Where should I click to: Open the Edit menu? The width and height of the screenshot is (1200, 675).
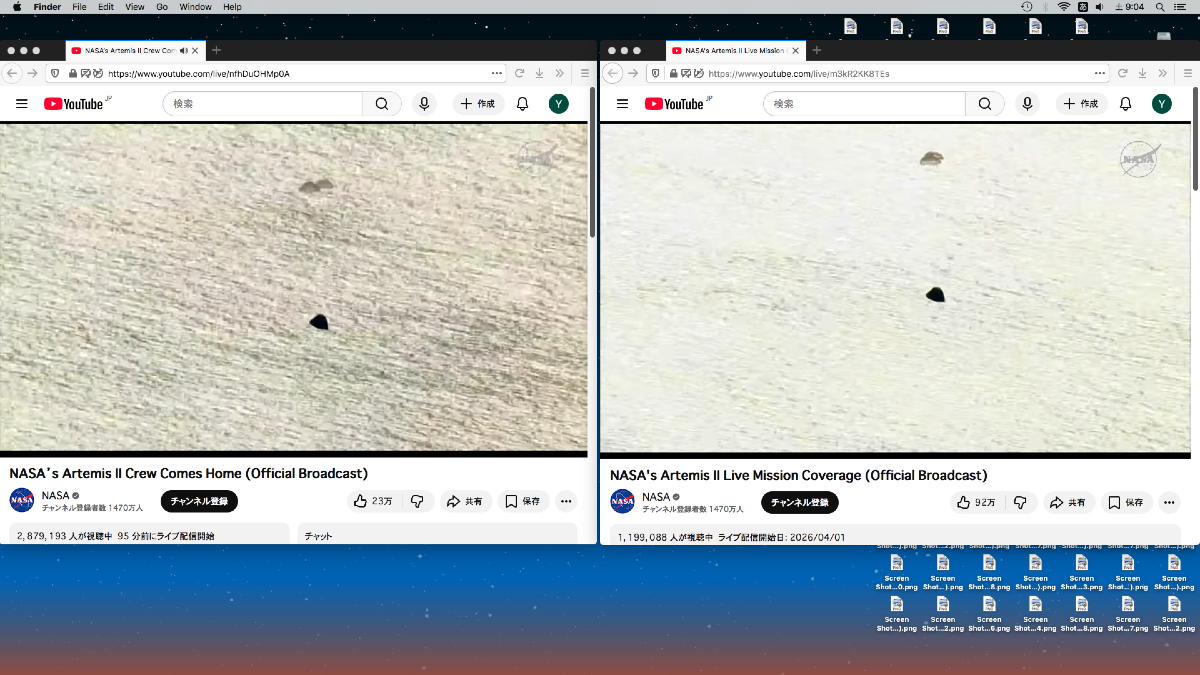pyautogui.click(x=106, y=7)
